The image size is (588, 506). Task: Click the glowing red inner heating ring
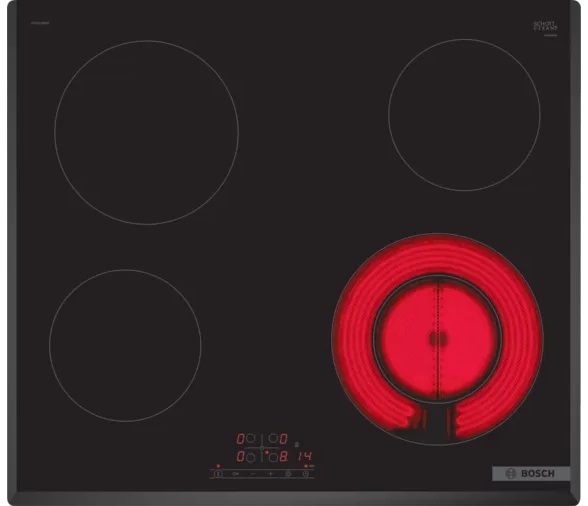(437, 339)
